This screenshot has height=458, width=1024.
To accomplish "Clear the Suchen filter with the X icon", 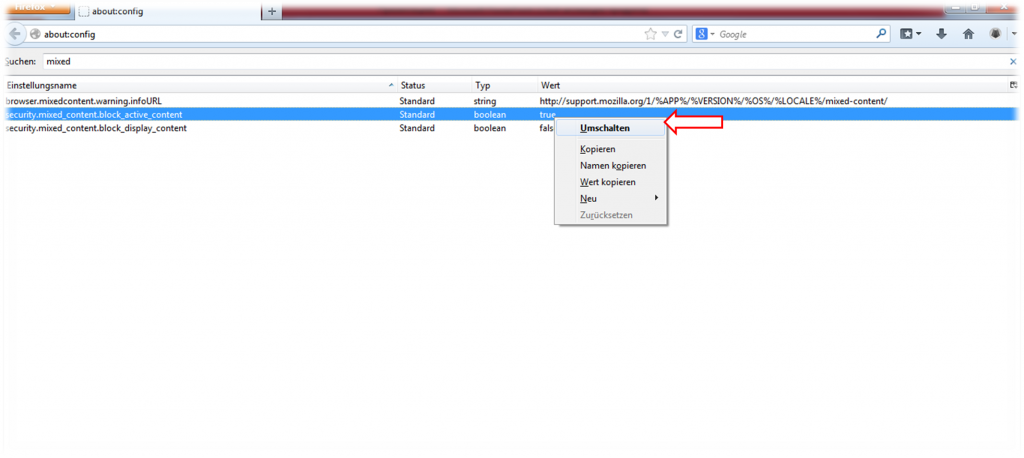I will [1012, 62].
